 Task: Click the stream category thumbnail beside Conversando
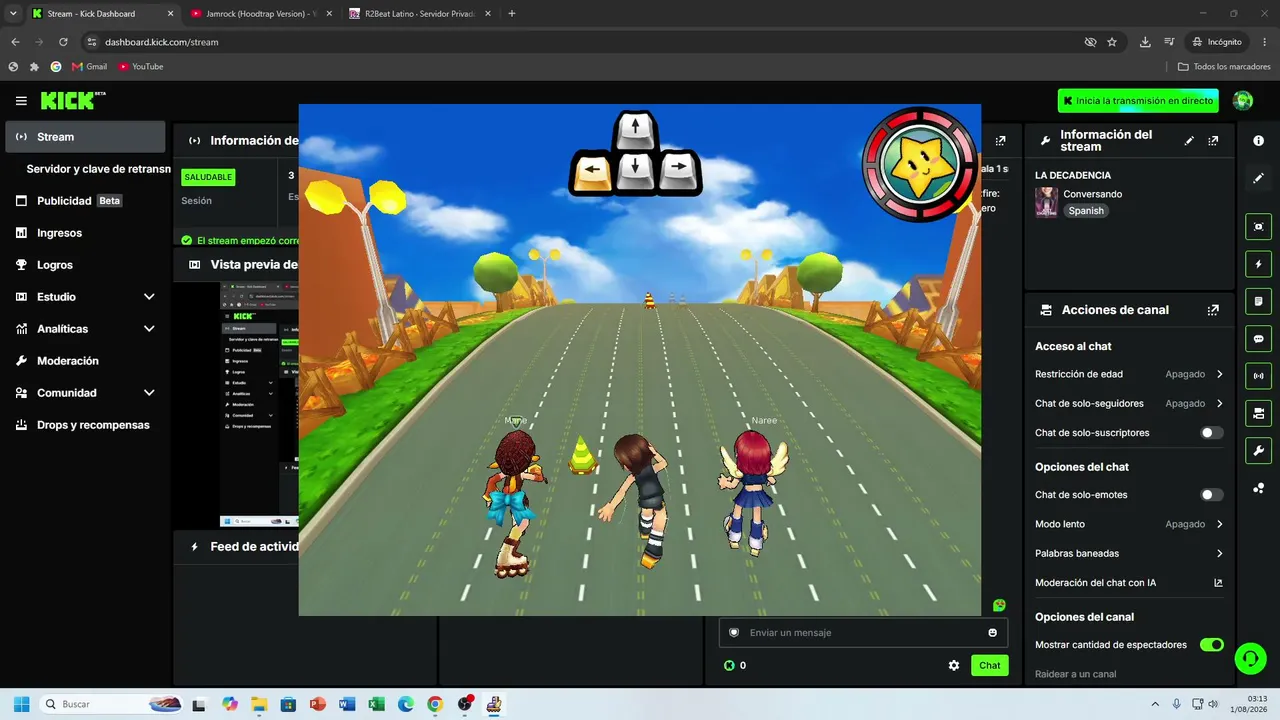(x=1046, y=202)
